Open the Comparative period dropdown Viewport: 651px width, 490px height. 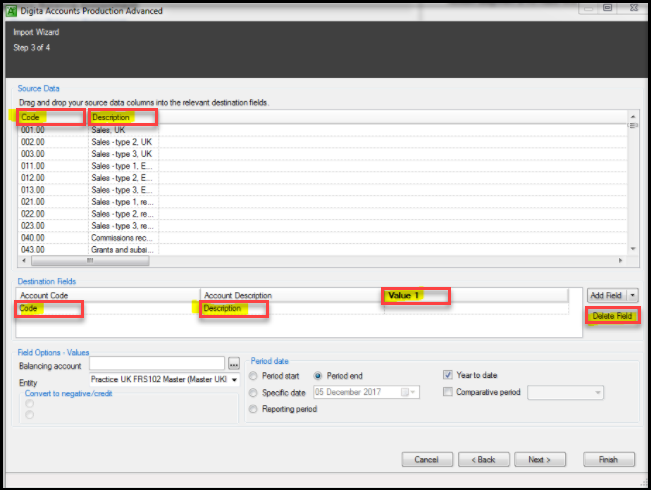coord(597,393)
